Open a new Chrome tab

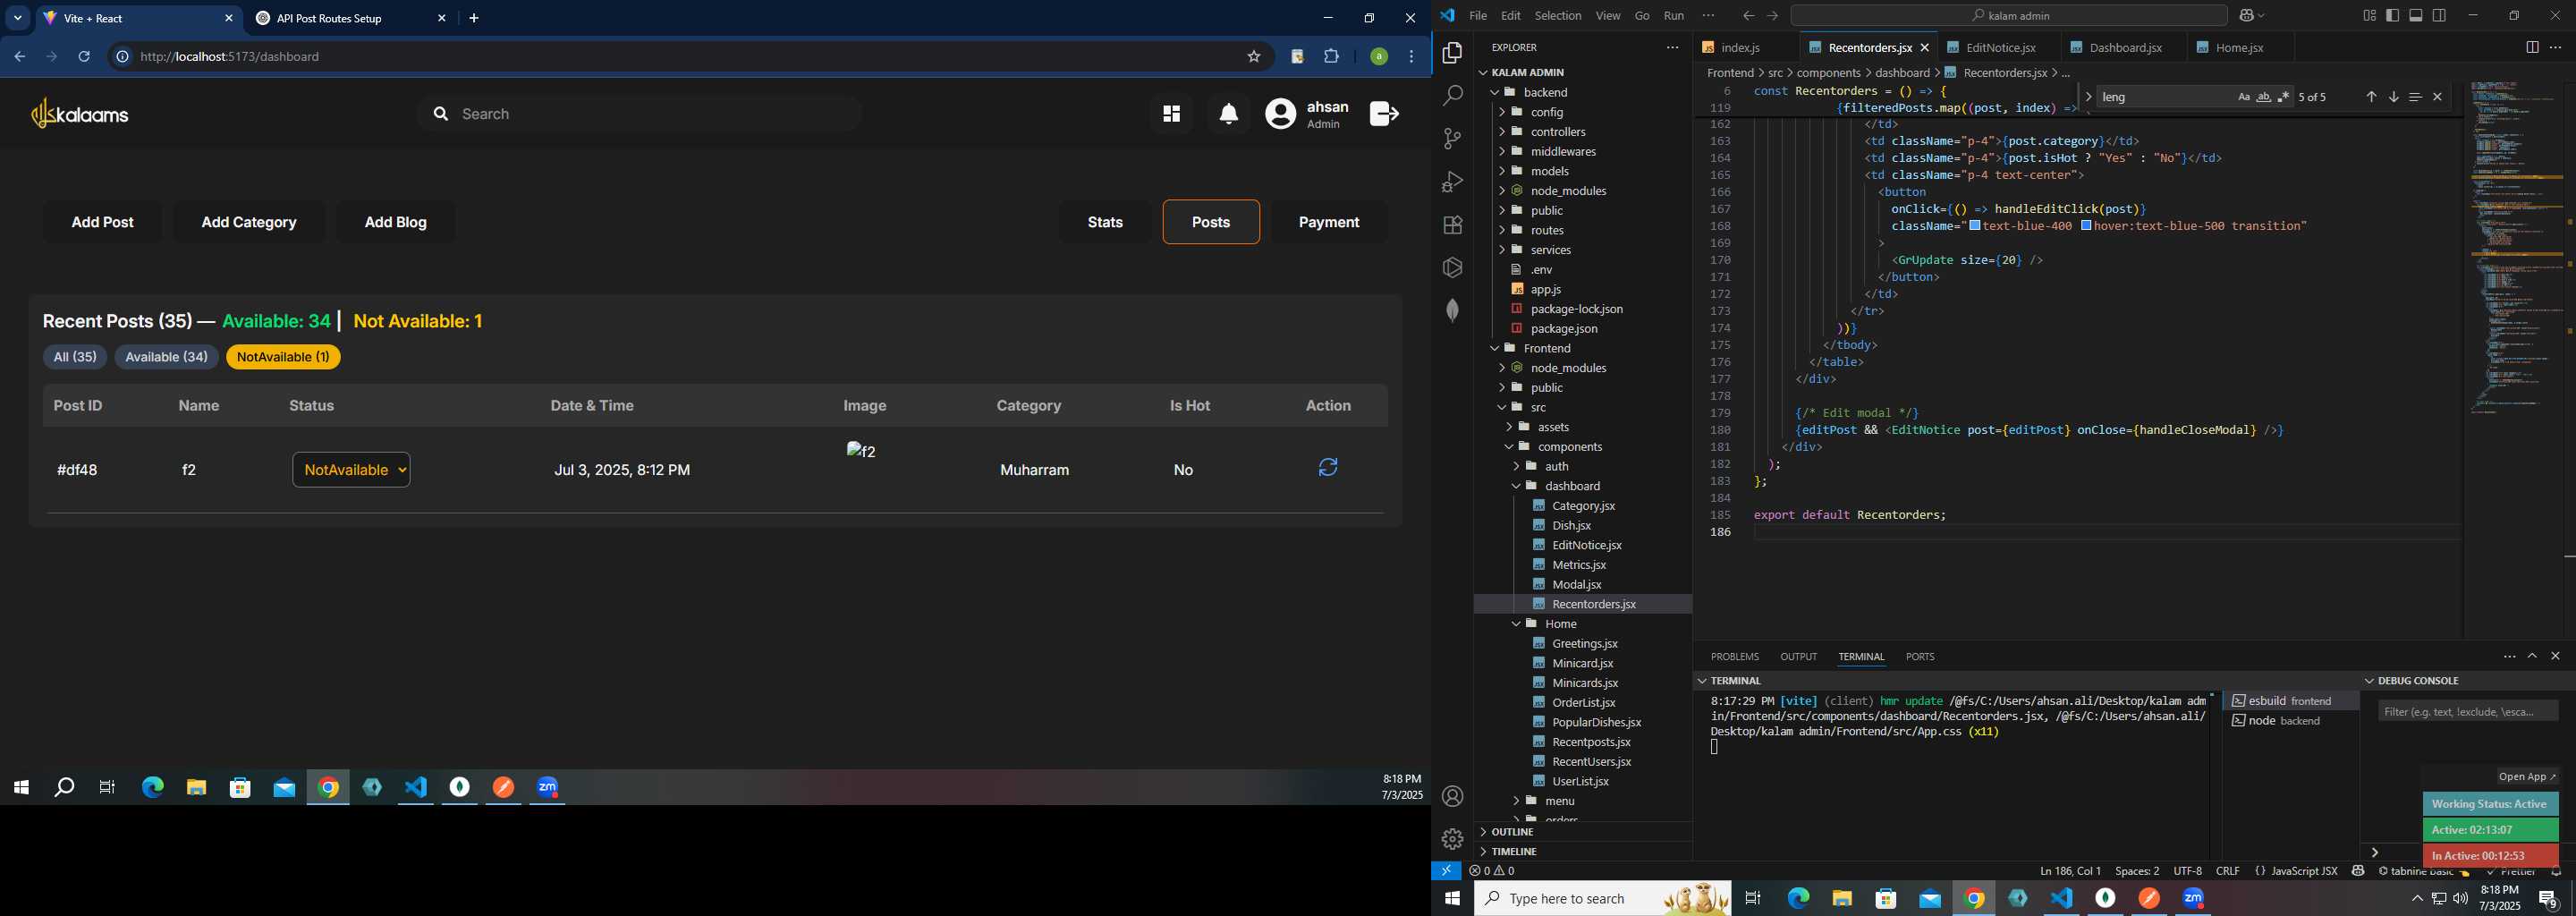474,18
